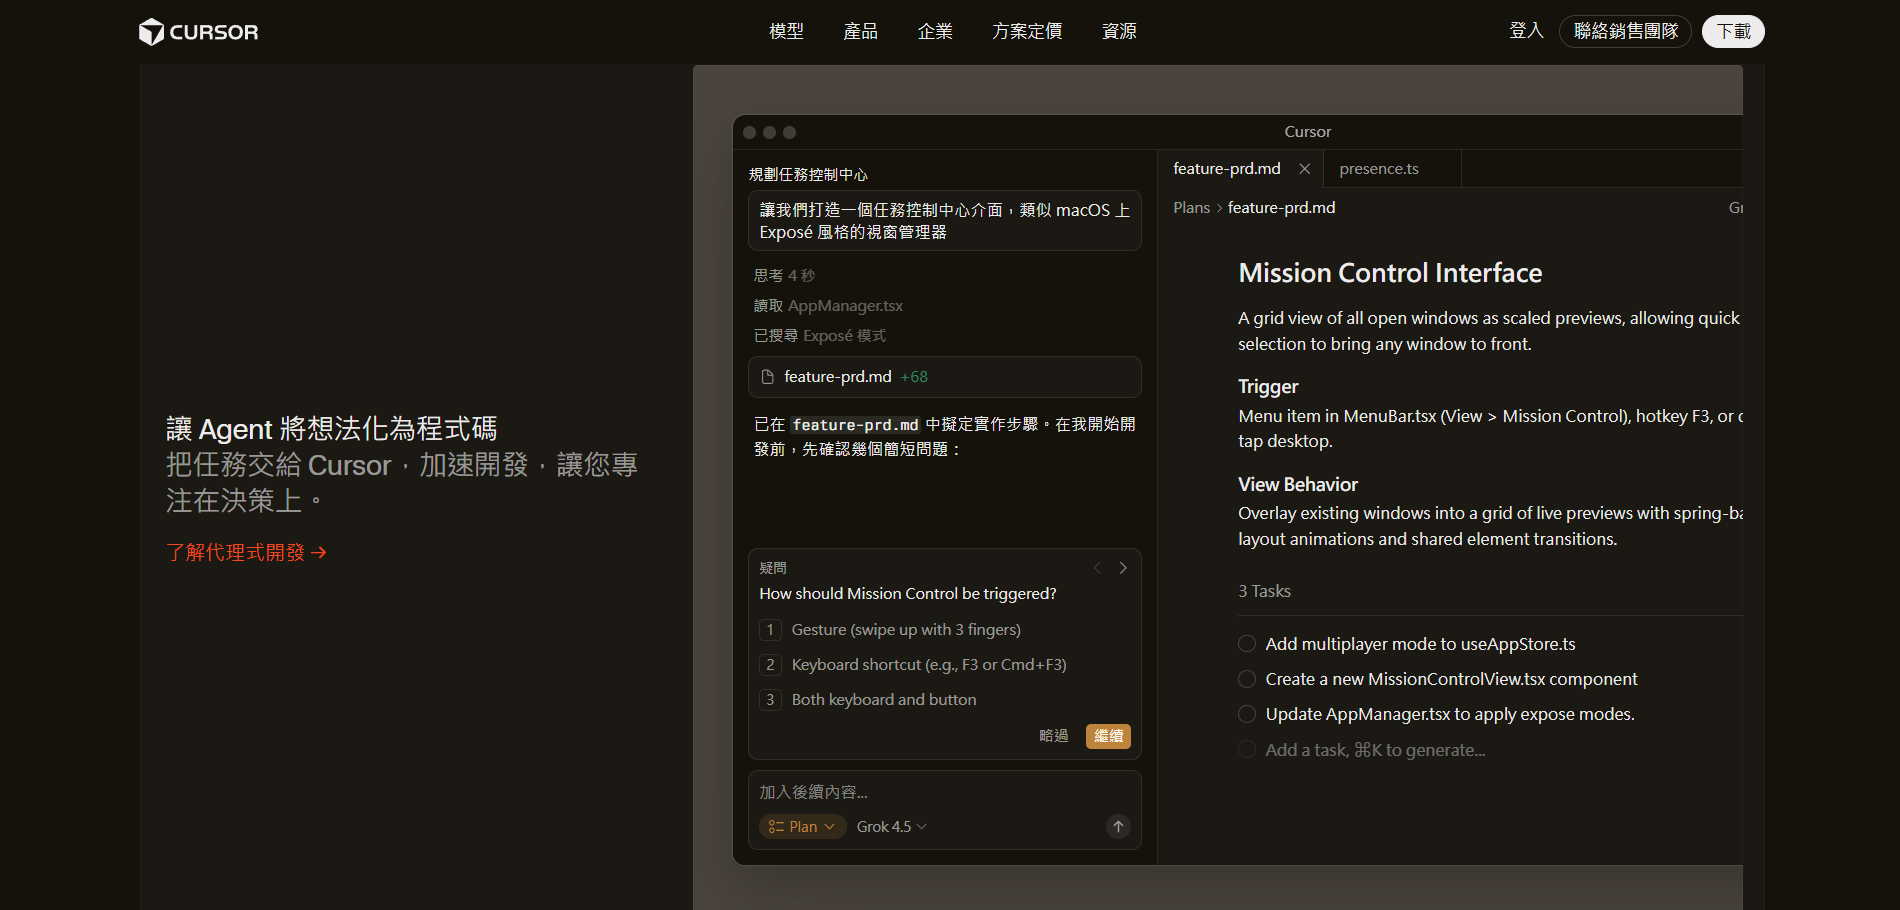Select option 3 Both keyboard and button
Viewport: 1900px width, 910px height.
868,700
